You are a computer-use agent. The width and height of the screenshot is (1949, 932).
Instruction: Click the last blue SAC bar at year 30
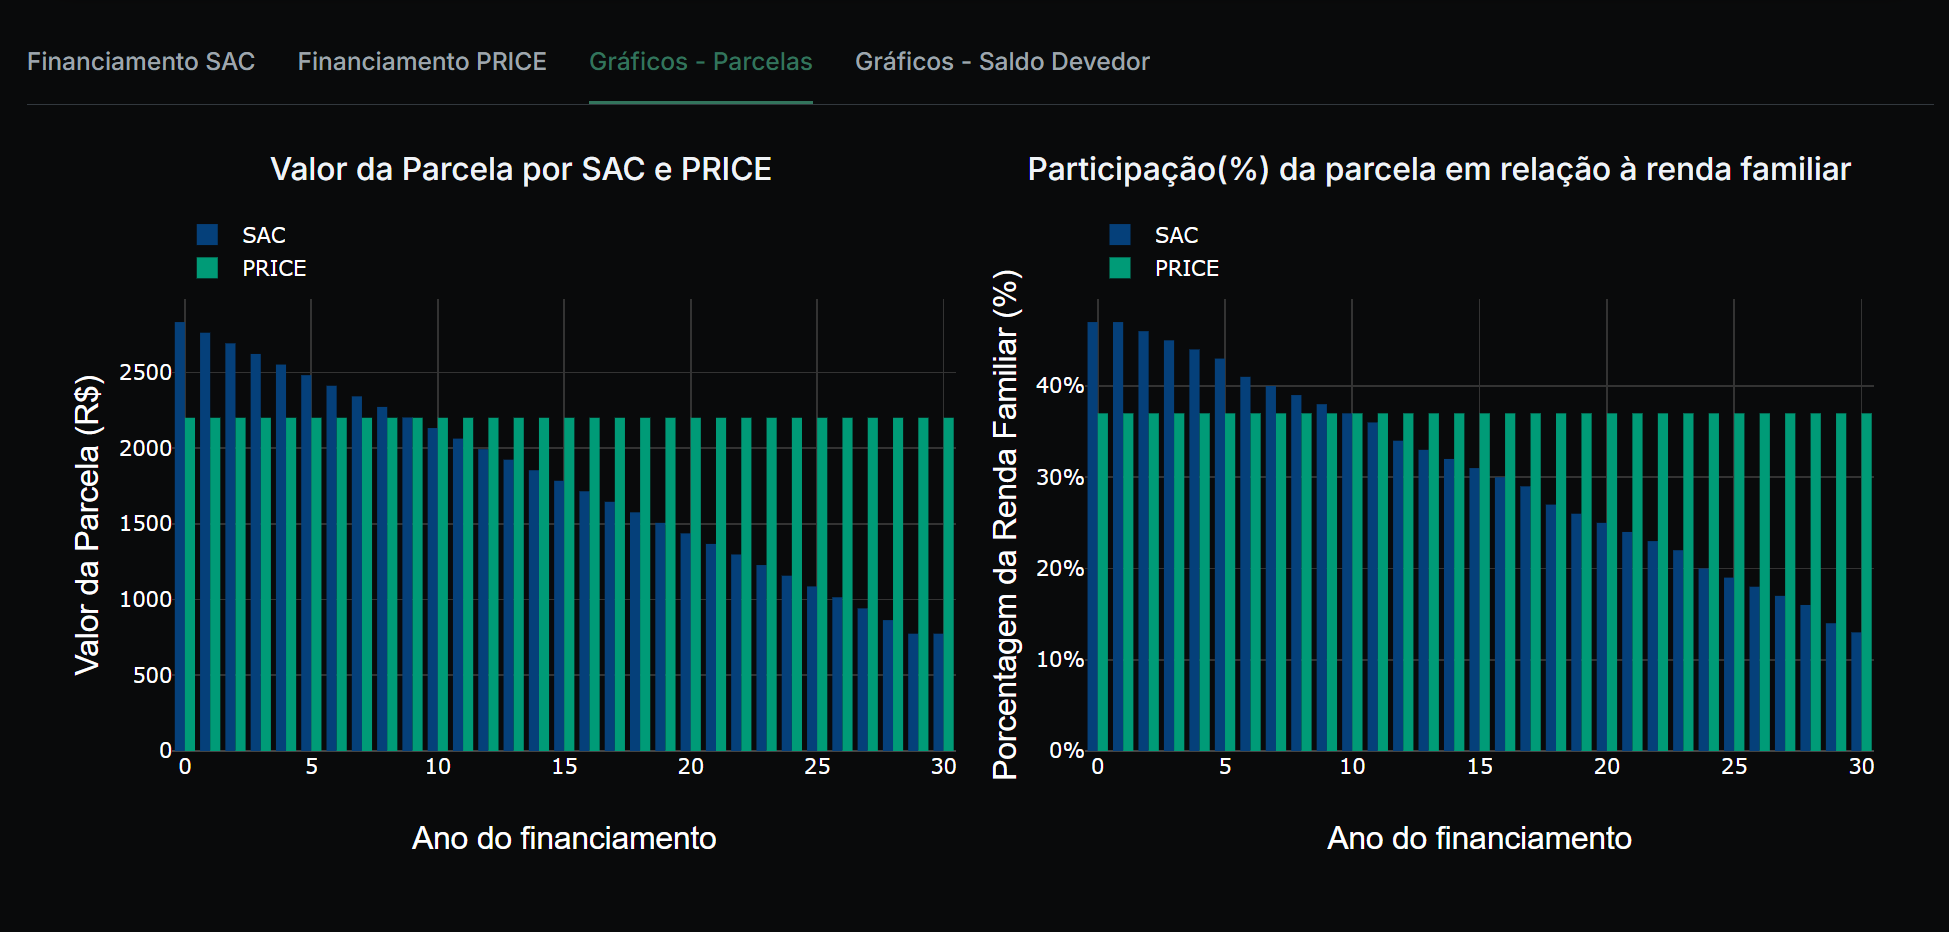click(935, 690)
